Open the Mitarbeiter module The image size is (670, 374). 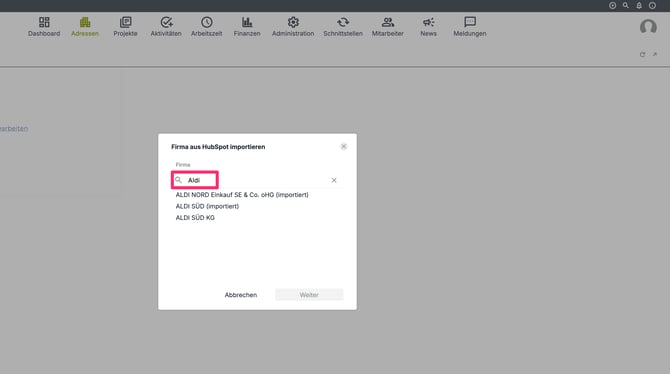(x=388, y=27)
